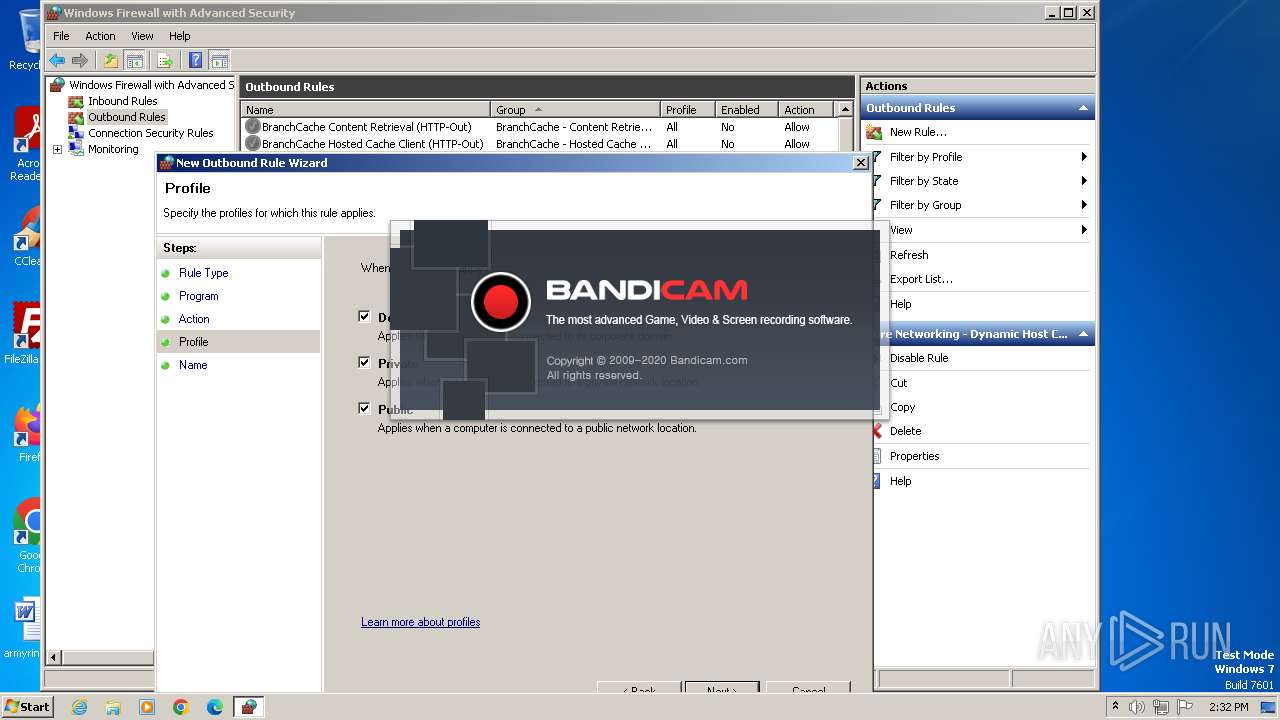The height and width of the screenshot is (720, 1280).
Task: Expand the Monitoring tree node
Action: [x=57, y=150]
